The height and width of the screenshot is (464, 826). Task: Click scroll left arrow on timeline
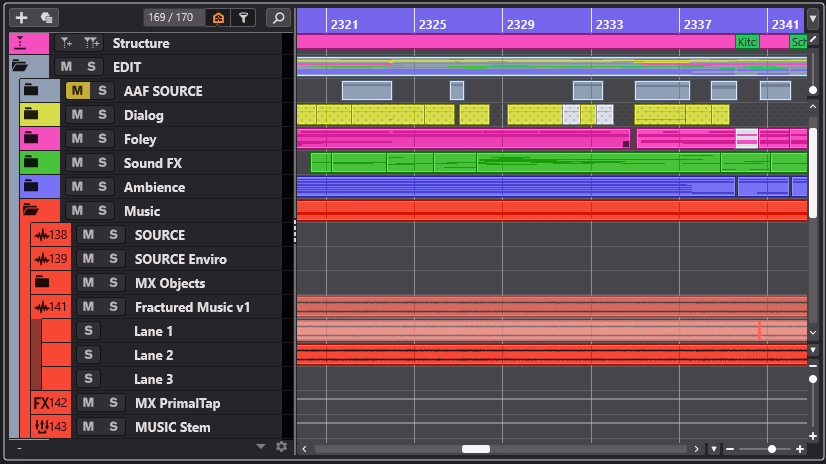coord(304,449)
